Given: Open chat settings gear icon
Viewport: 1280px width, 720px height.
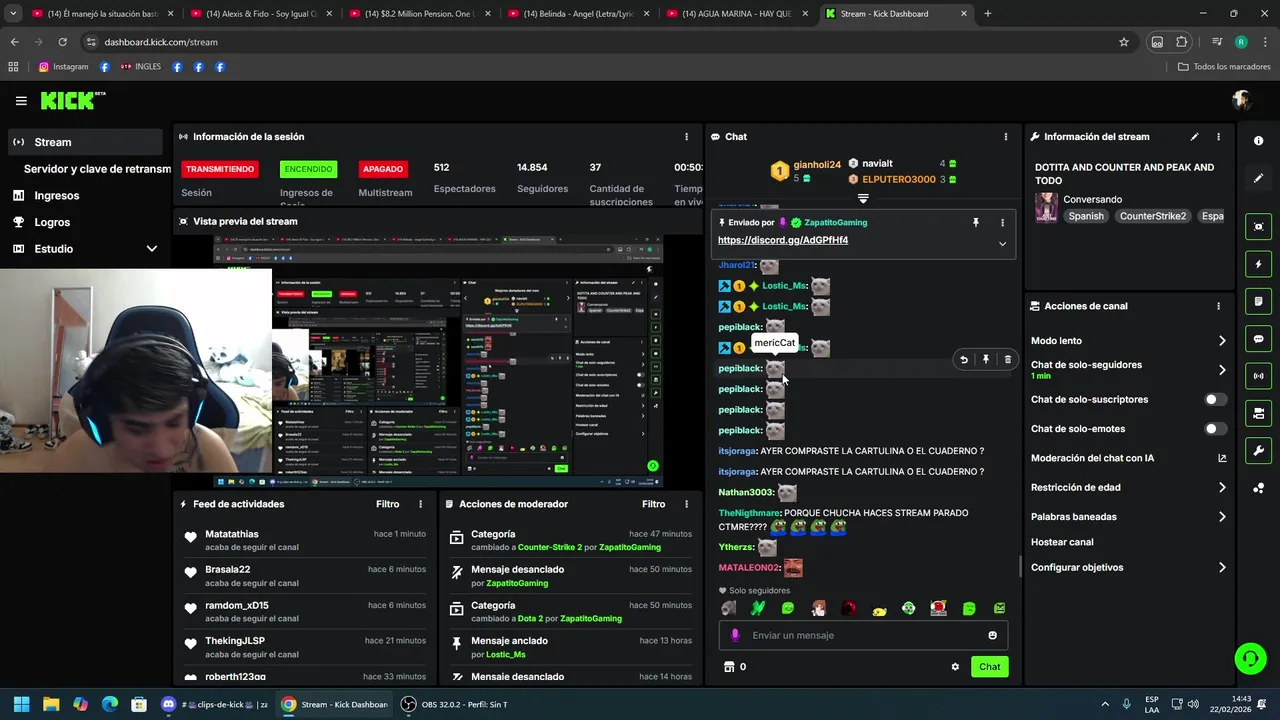Looking at the screenshot, I should [x=955, y=667].
